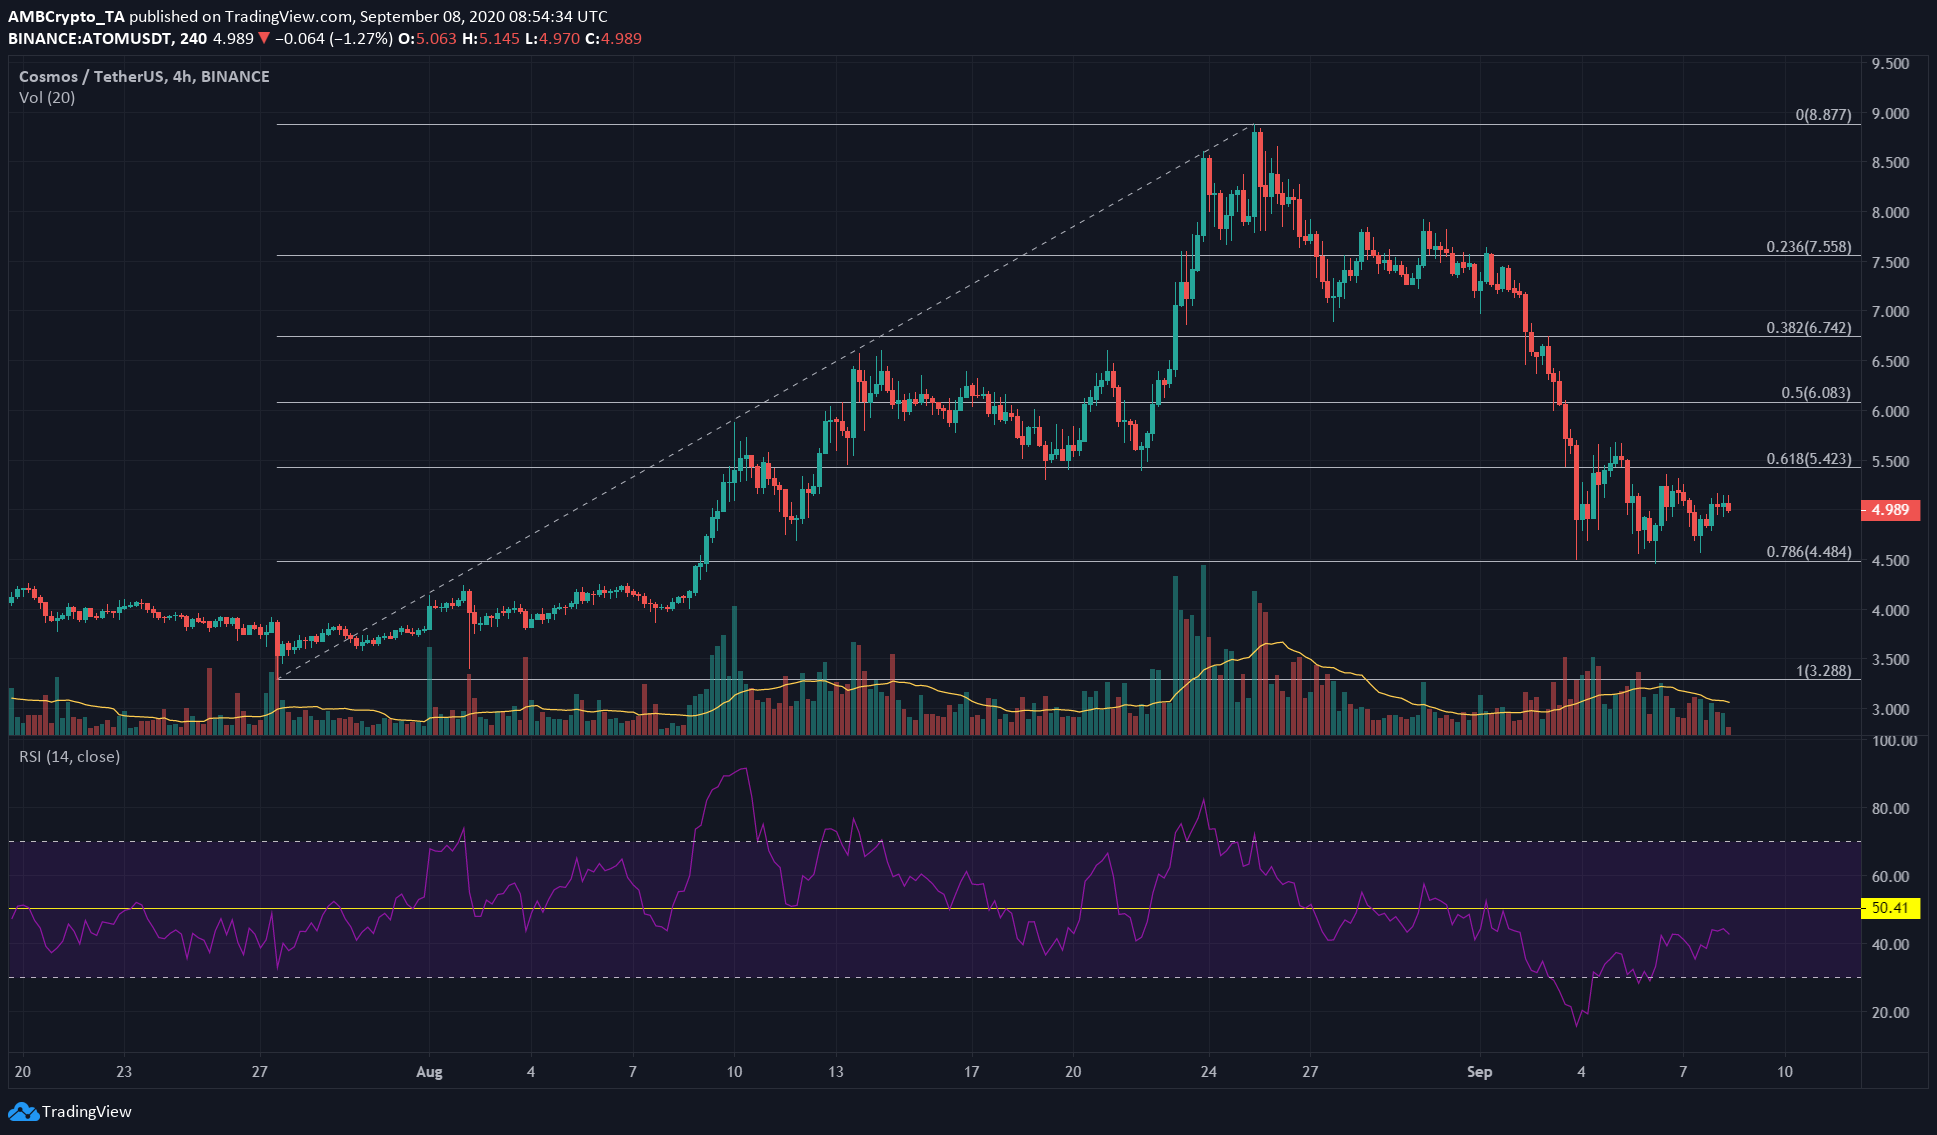Click the 7.000 price axis label
The height and width of the screenshot is (1135, 1937).
click(x=1890, y=312)
